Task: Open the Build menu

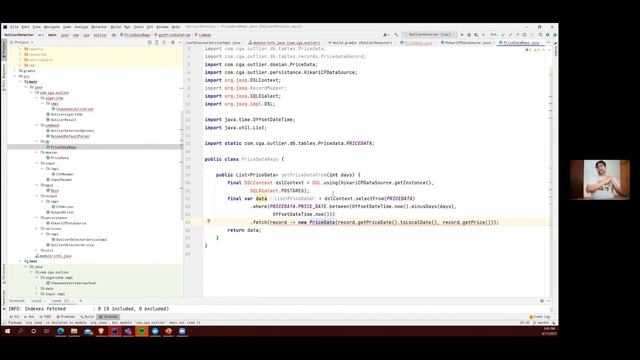Action: [x=116, y=27]
